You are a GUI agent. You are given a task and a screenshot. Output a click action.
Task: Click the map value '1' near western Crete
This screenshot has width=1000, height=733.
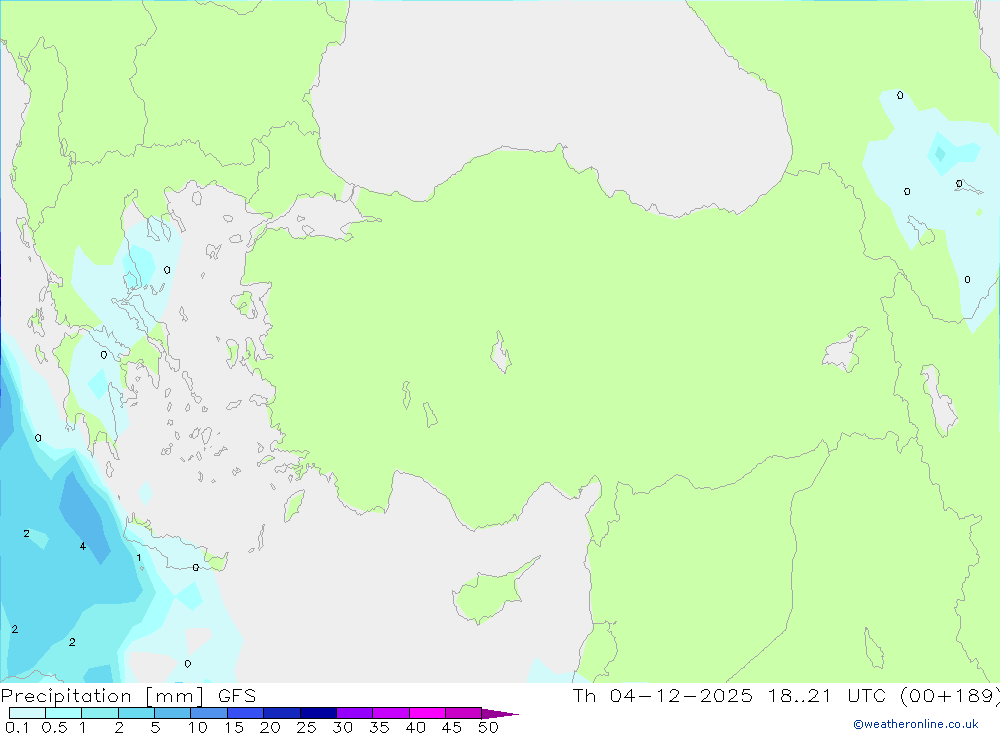tap(138, 558)
